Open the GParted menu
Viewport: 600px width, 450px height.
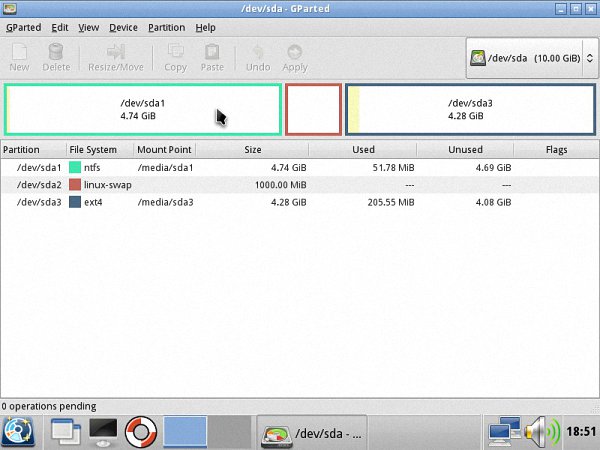pos(23,28)
